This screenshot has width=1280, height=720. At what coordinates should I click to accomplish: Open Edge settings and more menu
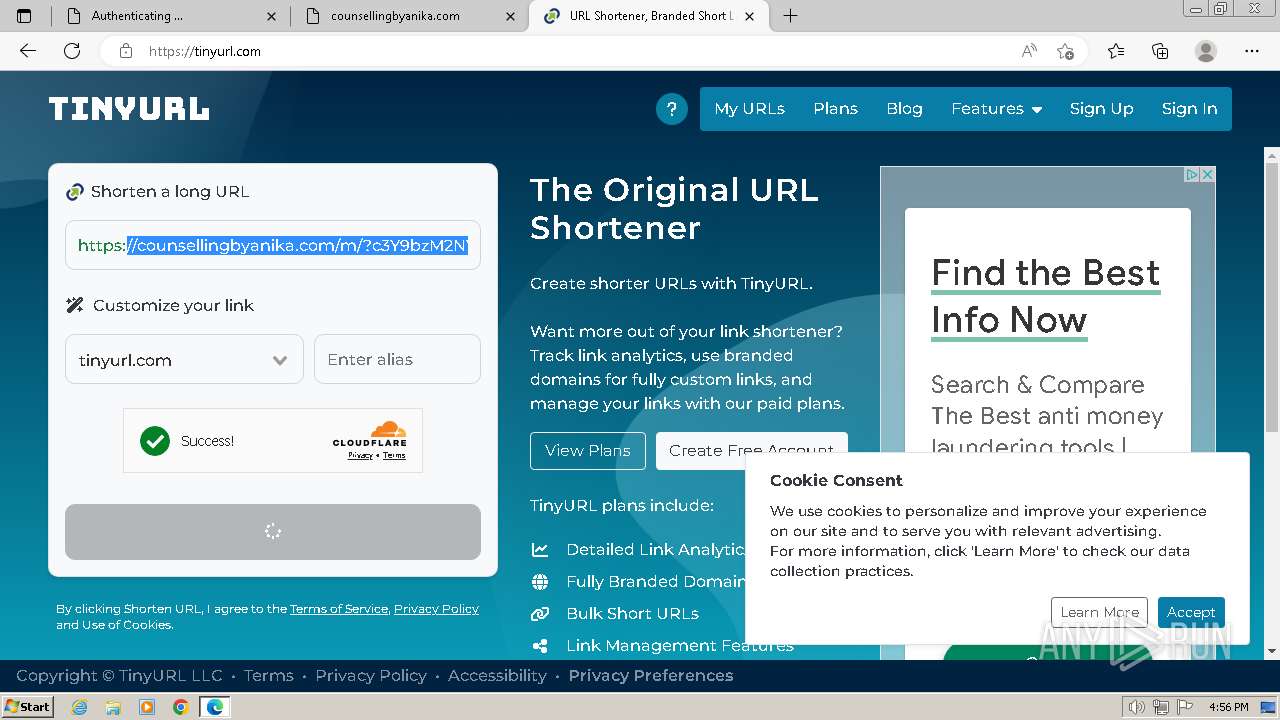tap(1252, 51)
